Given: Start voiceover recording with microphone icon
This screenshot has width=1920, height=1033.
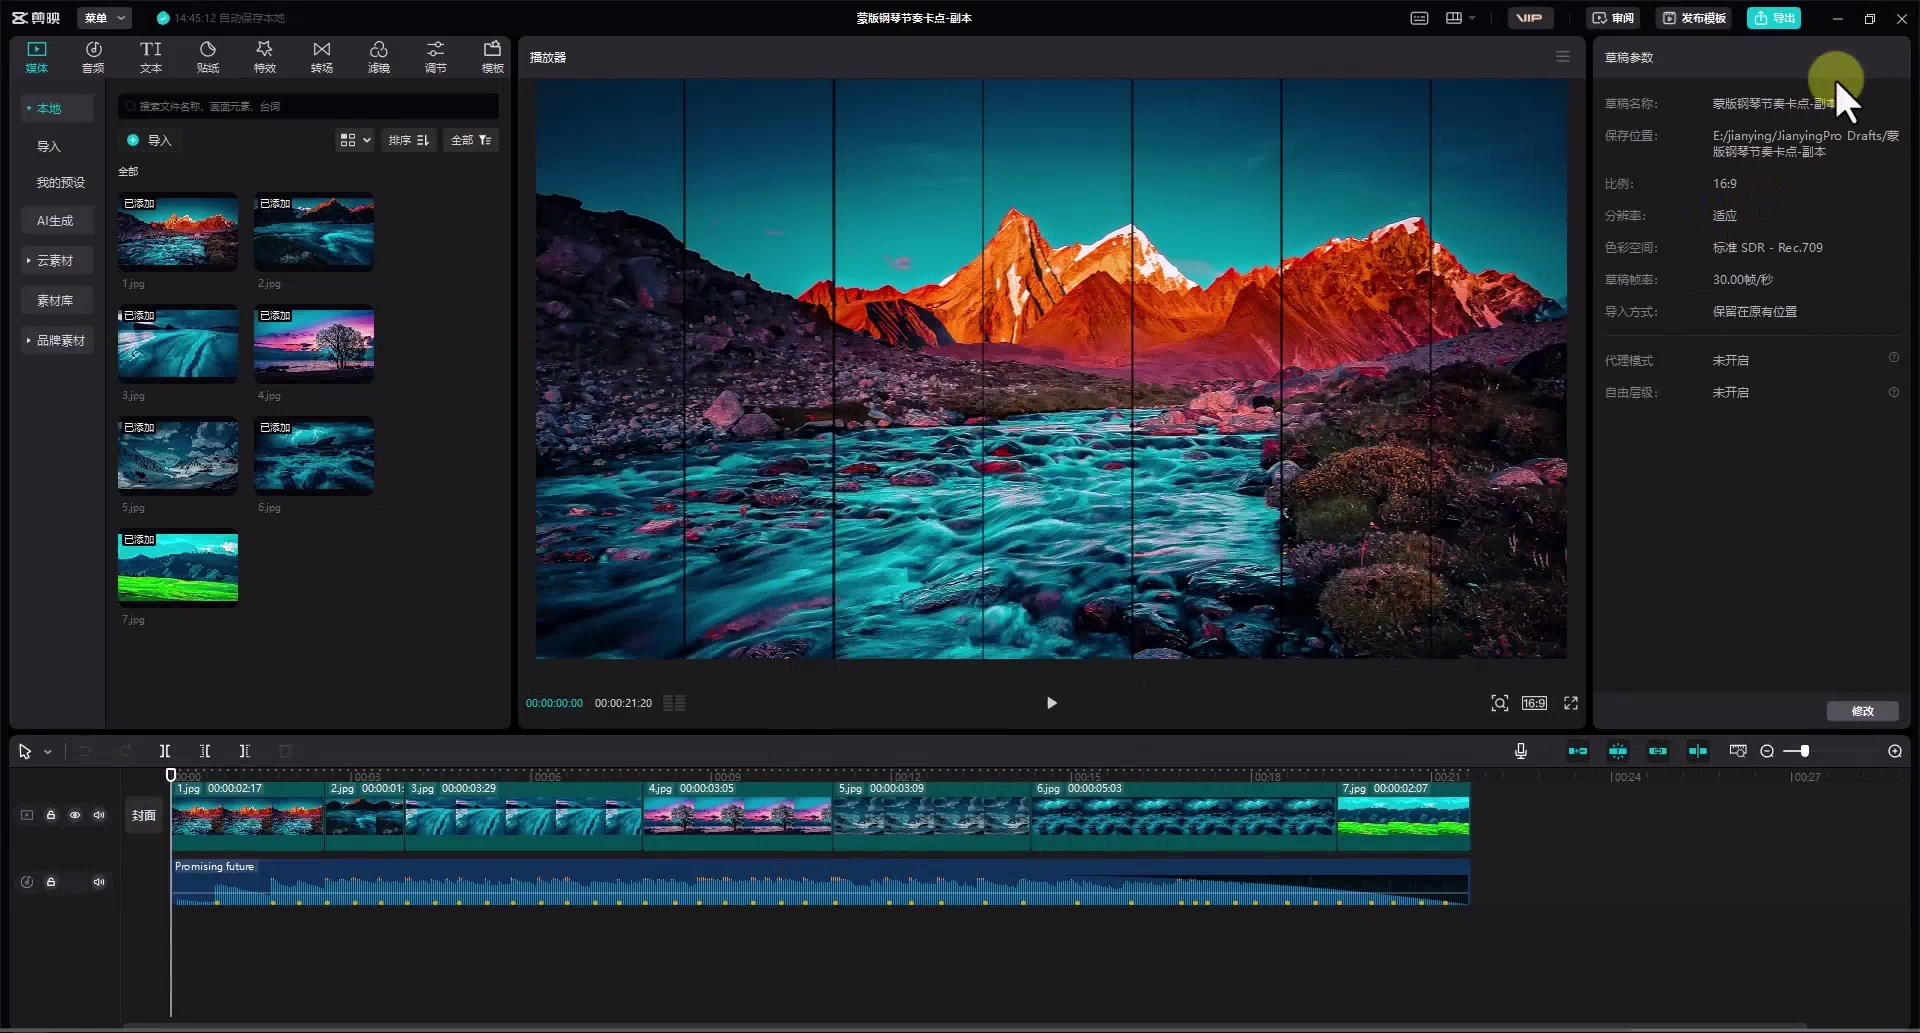Looking at the screenshot, I should (1521, 751).
